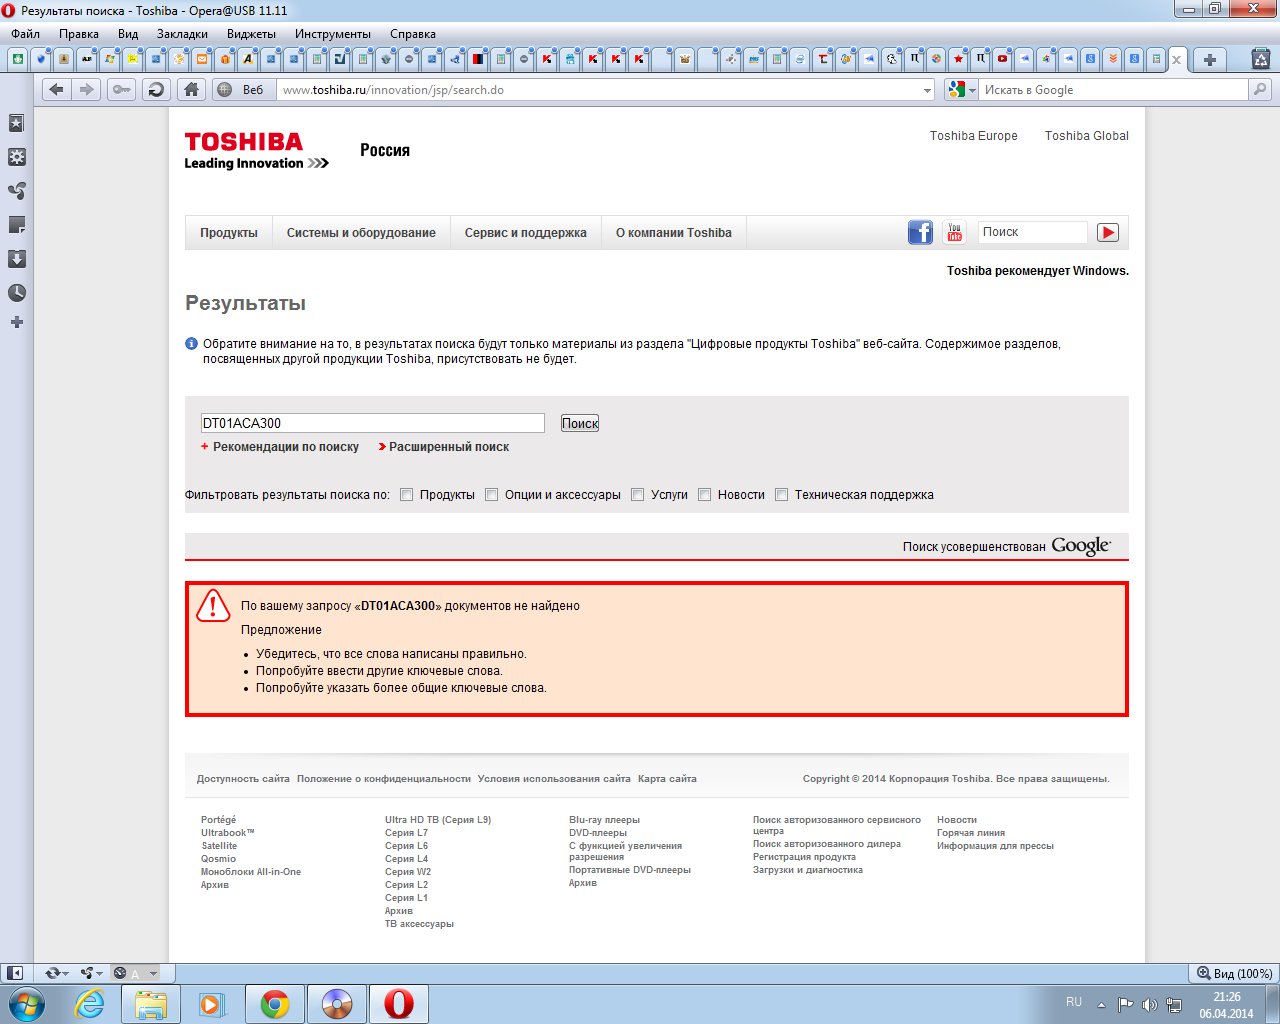Viewport: 1280px width, 1024px height.
Task: Click the Поиск button next to DT01ACA300
Action: coord(580,423)
